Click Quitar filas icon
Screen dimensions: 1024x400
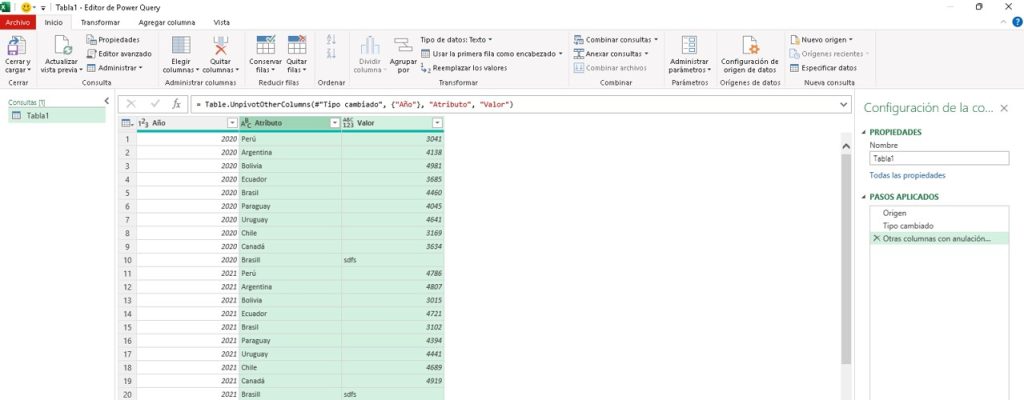tap(297, 44)
